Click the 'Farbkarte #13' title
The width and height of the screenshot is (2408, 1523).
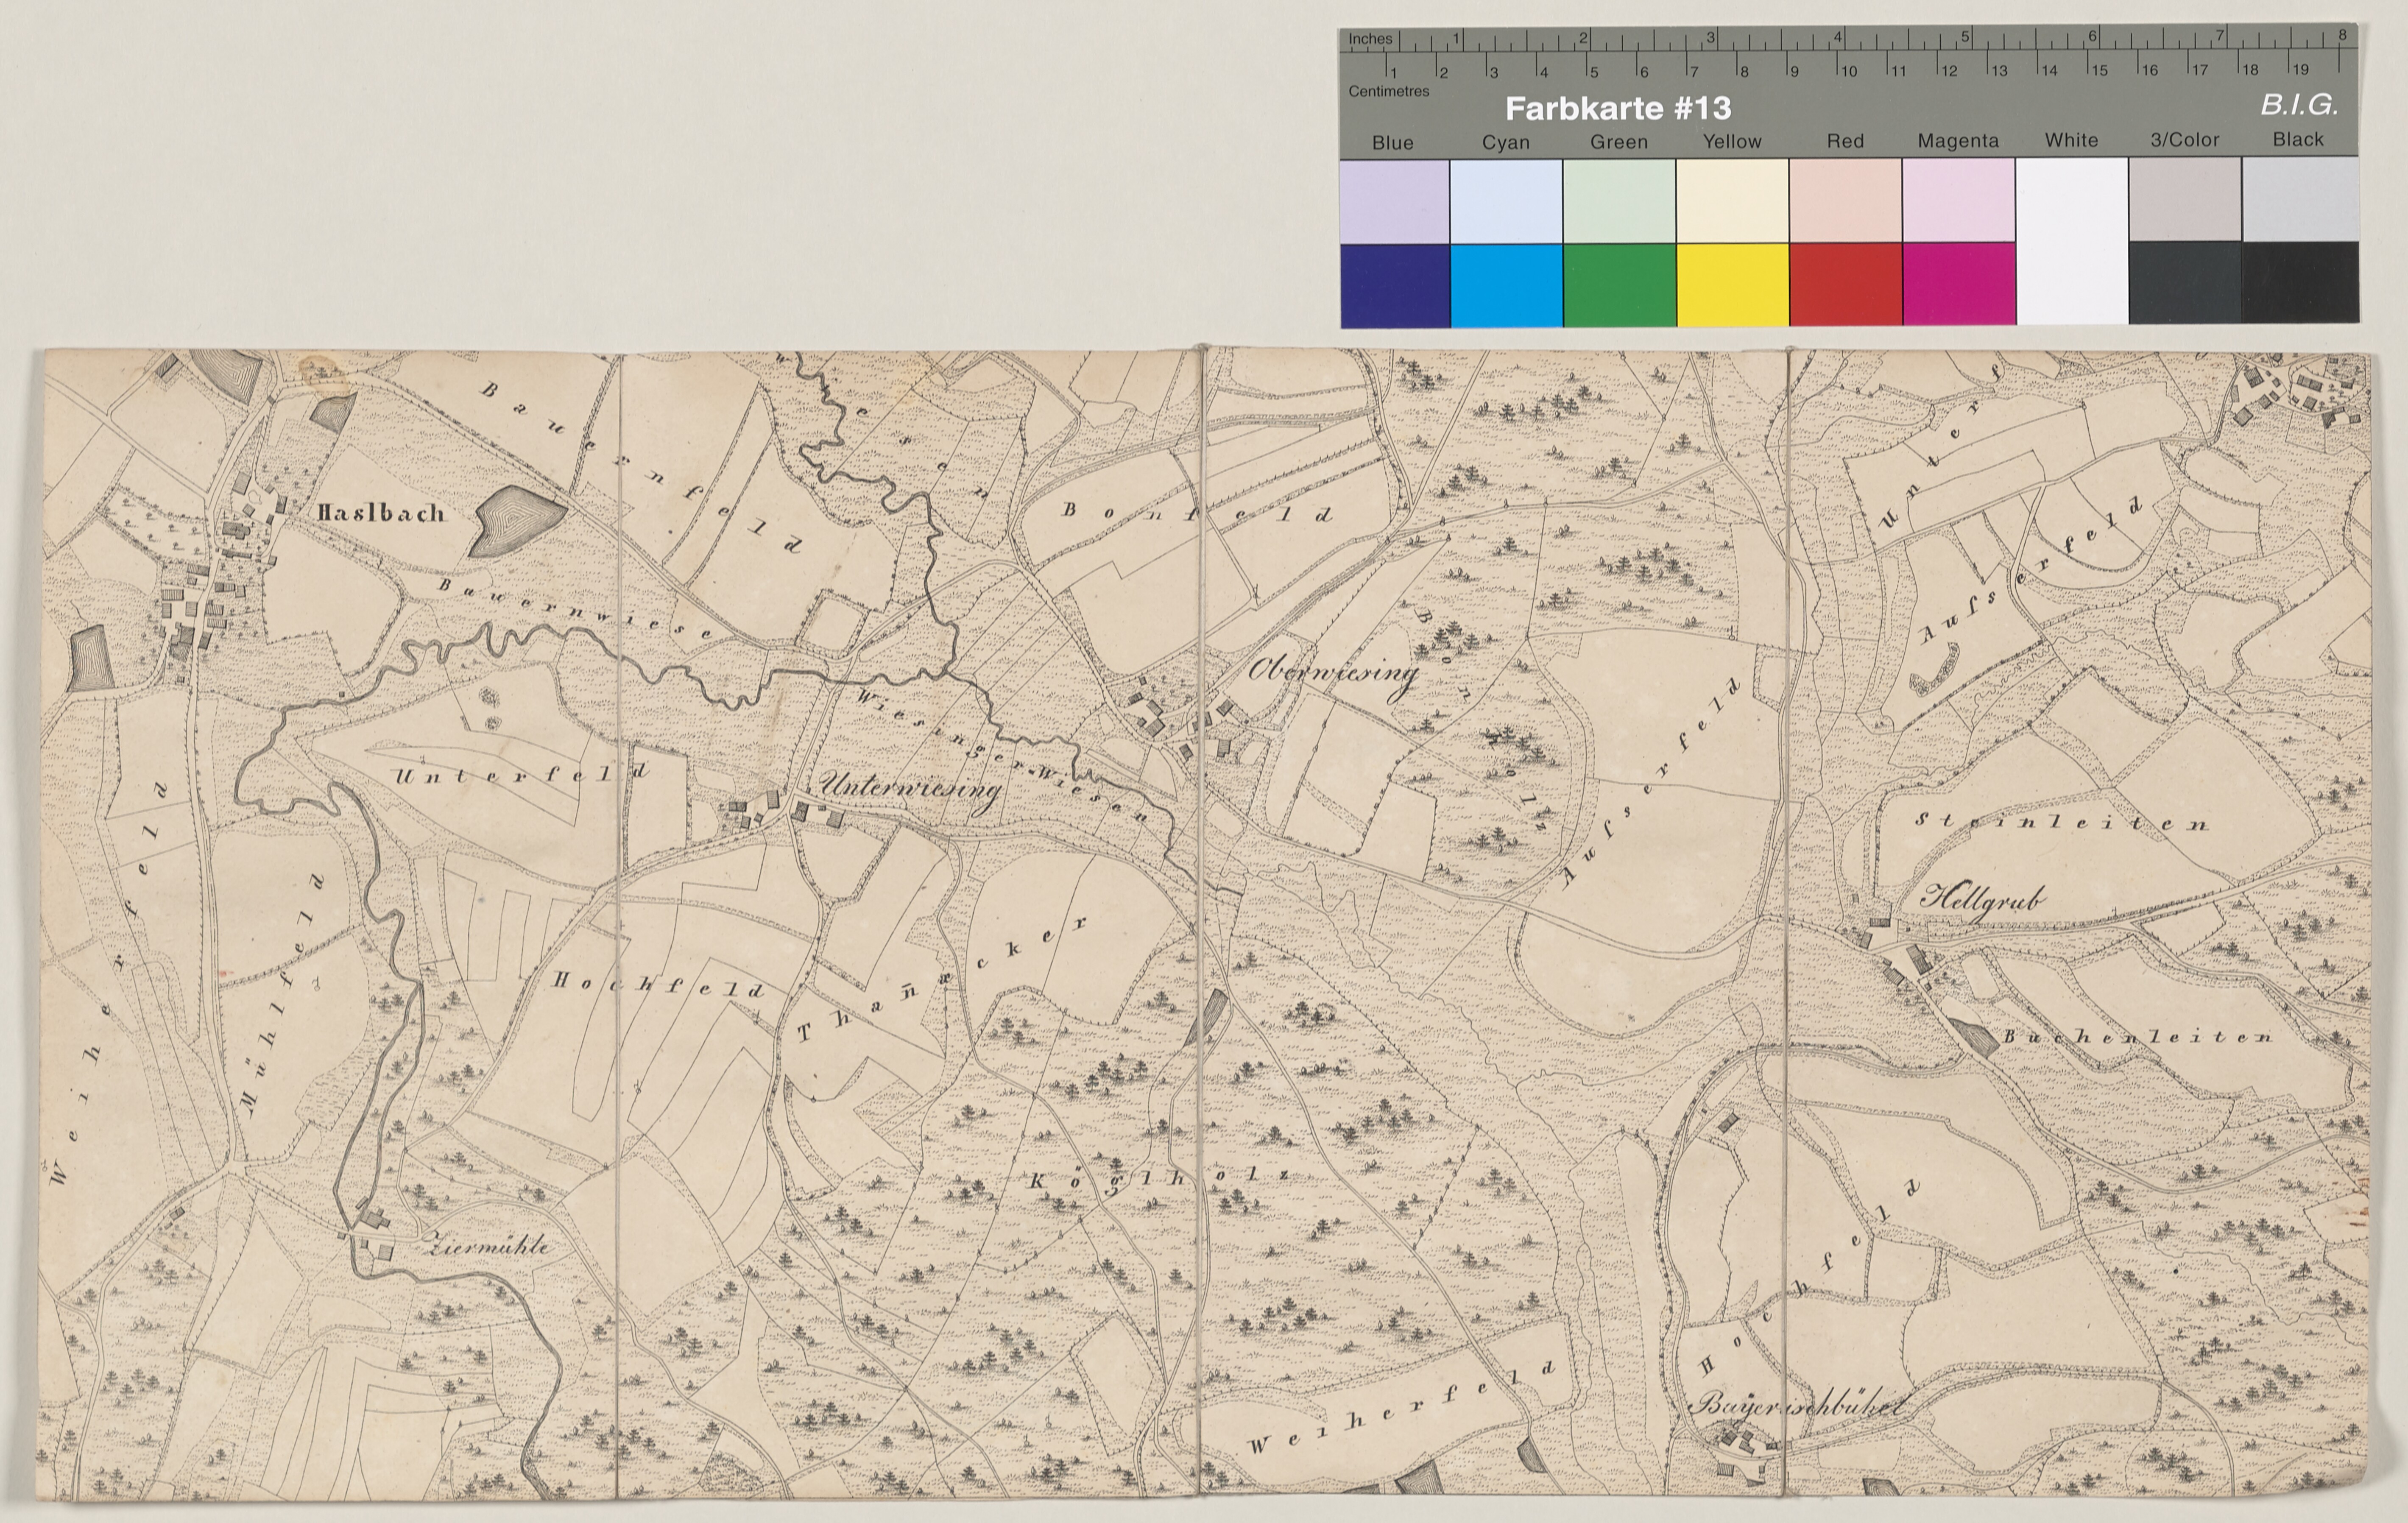click(x=1618, y=108)
